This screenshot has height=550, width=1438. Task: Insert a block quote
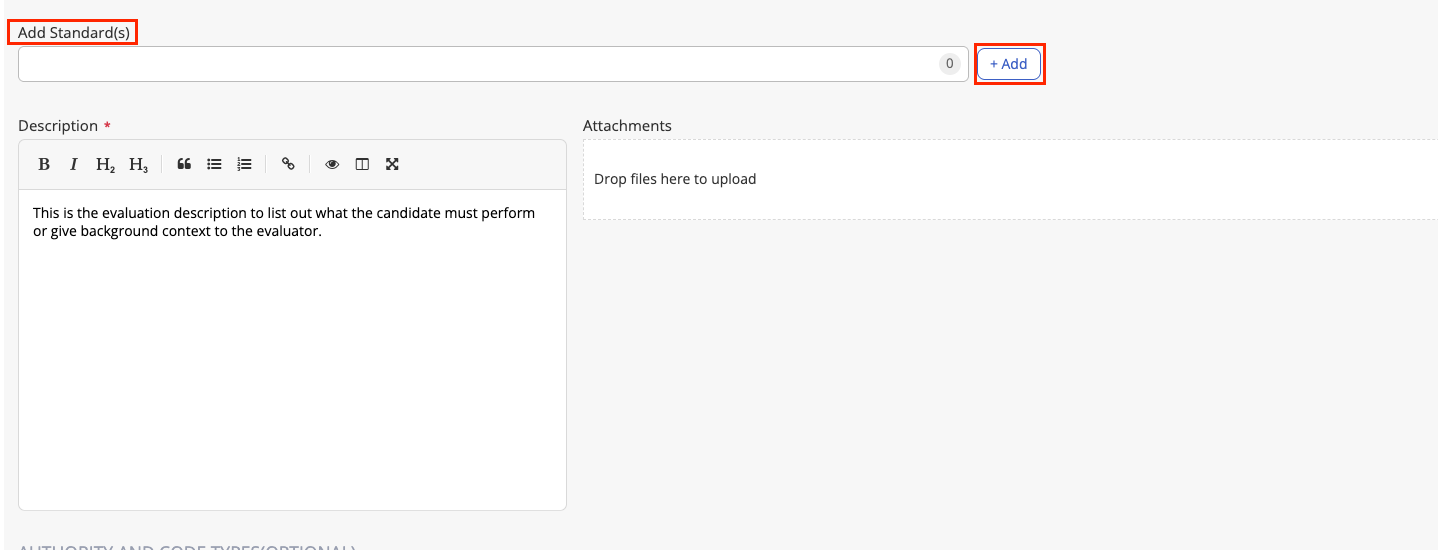[184, 165]
